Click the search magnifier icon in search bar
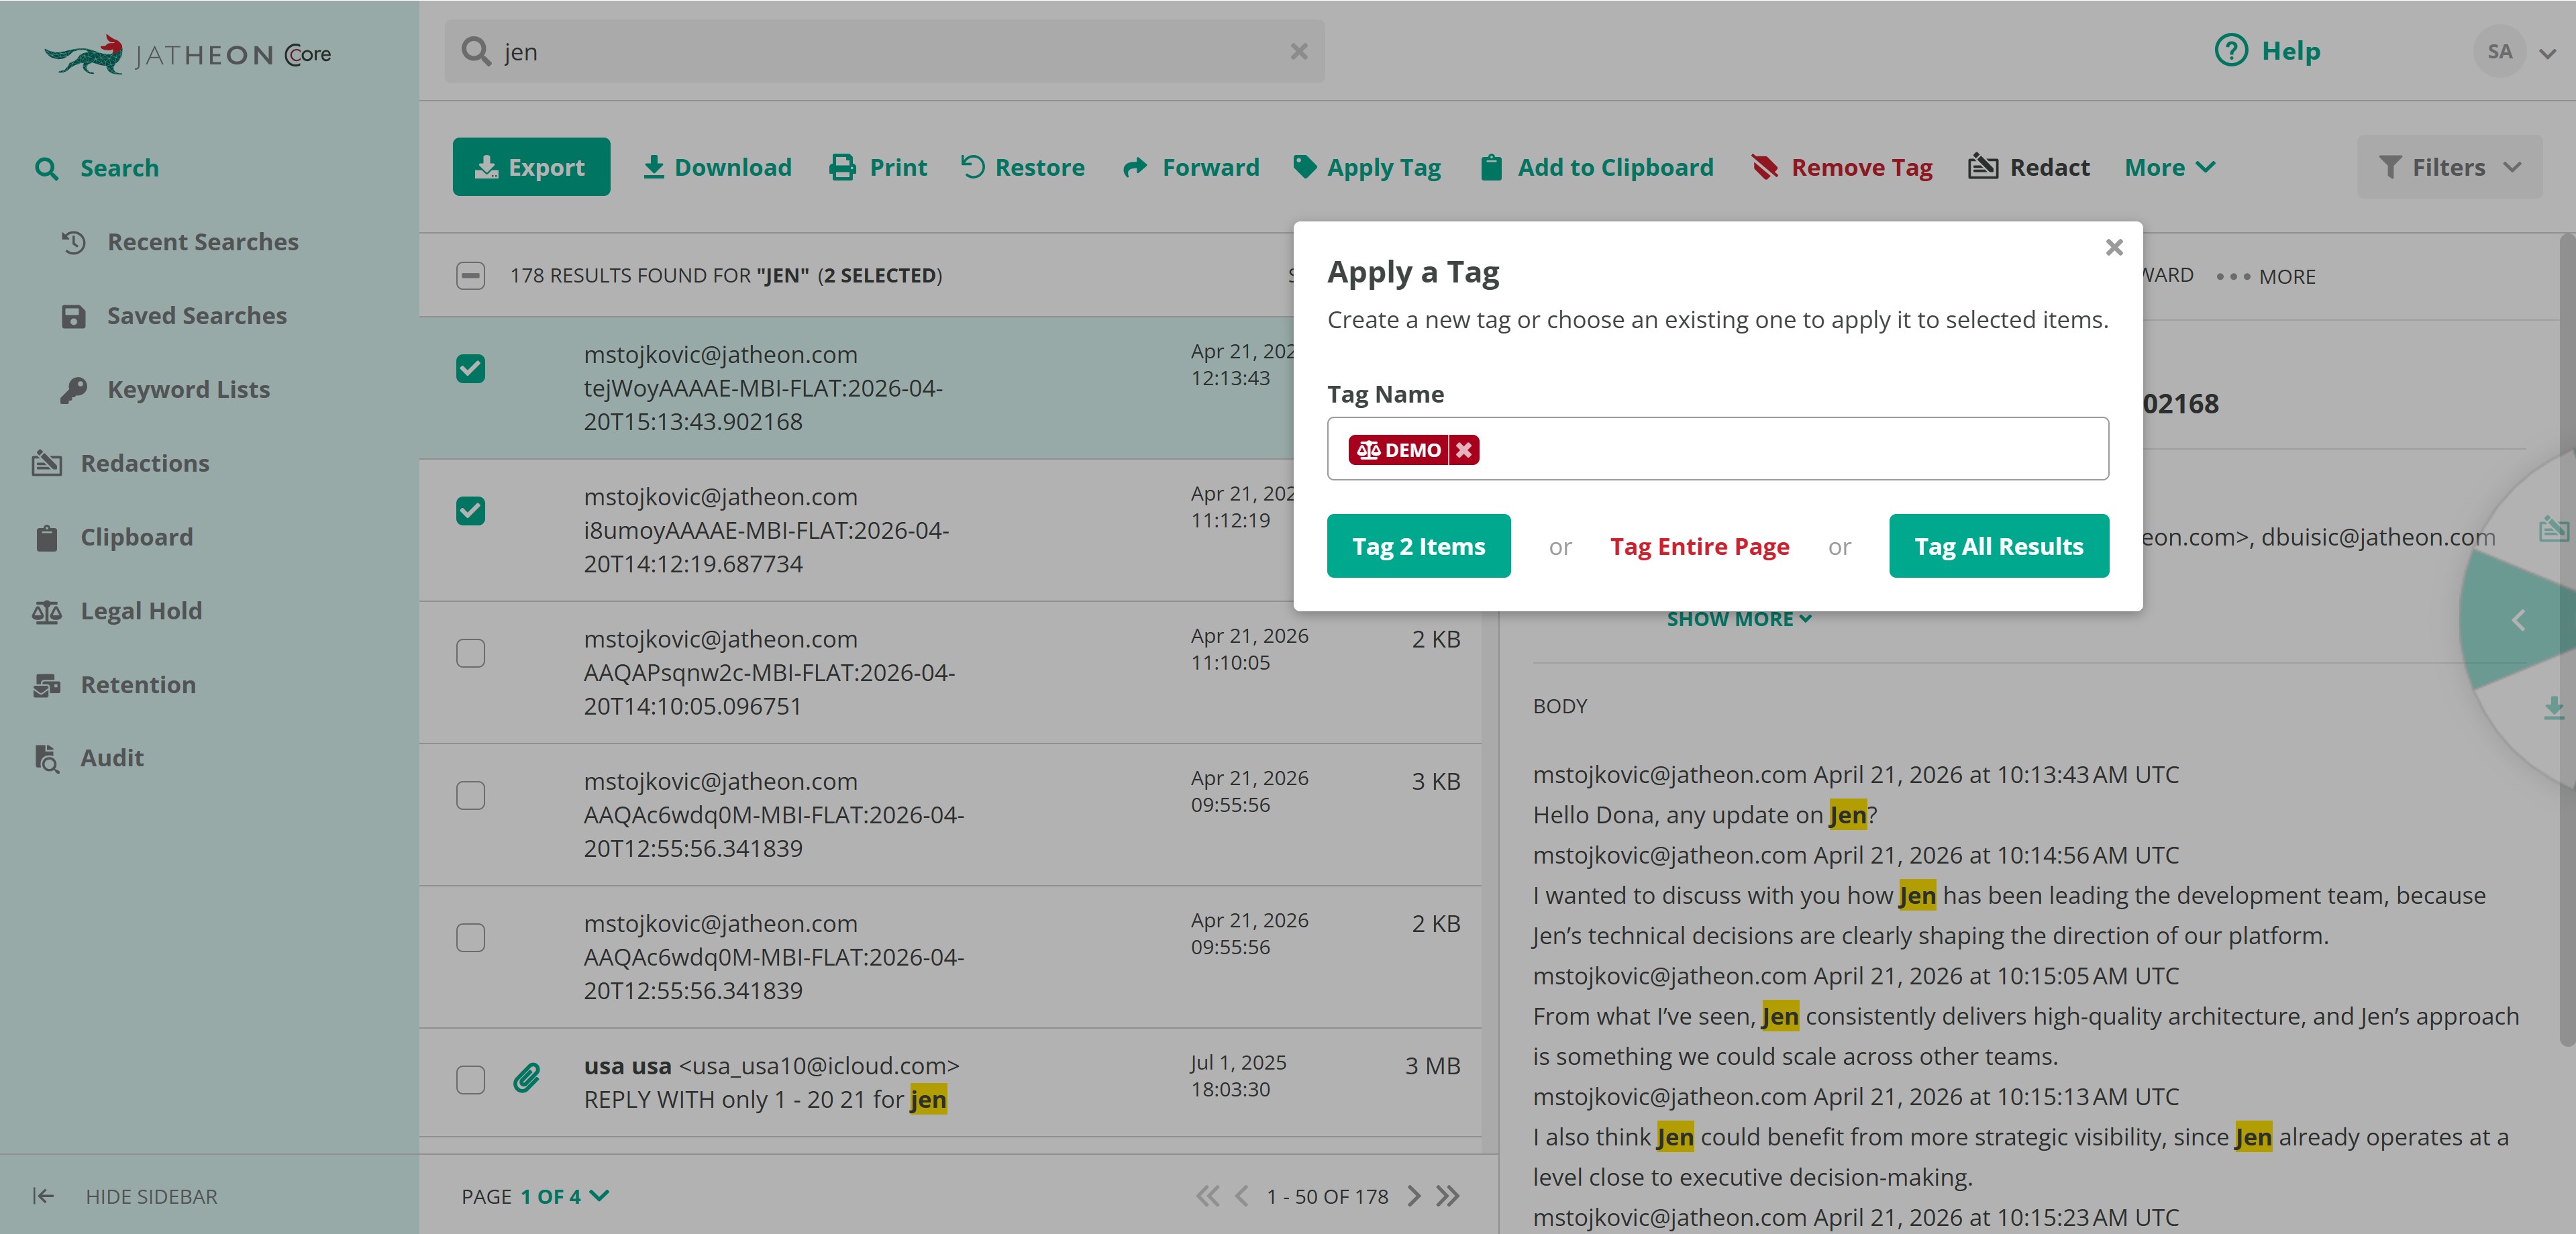Viewport: 2576px width, 1234px height. click(475, 51)
